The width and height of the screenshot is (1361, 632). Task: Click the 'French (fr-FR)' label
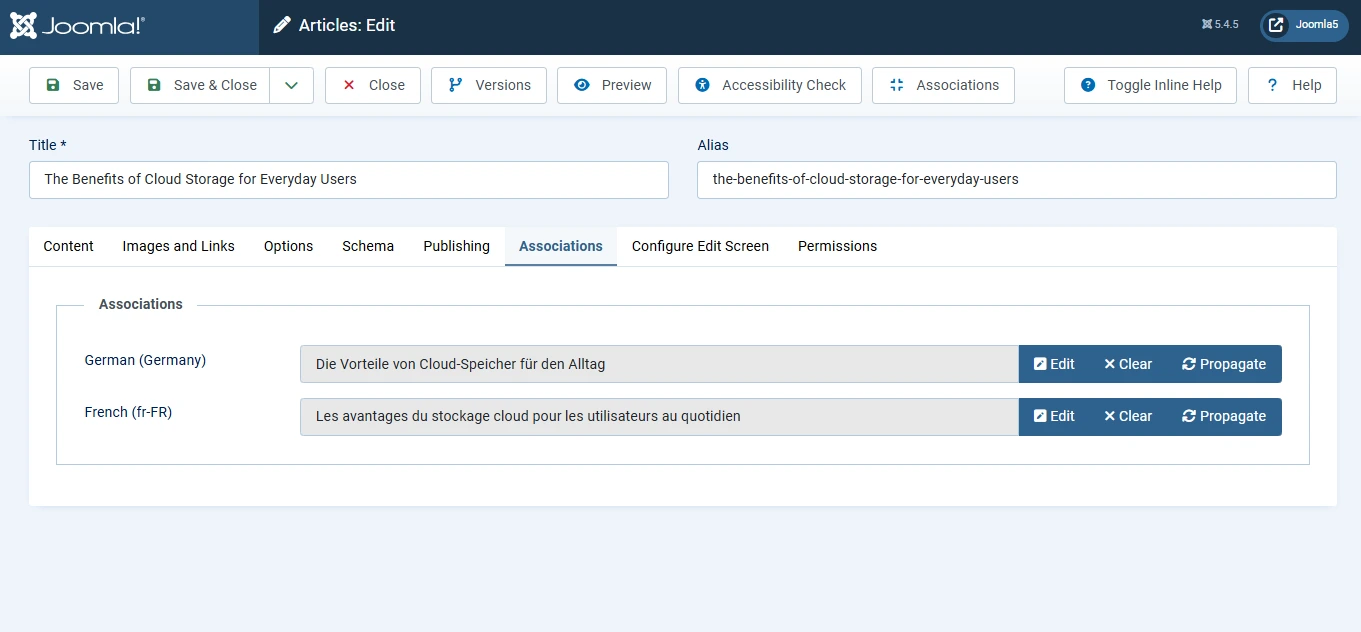(x=128, y=412)
